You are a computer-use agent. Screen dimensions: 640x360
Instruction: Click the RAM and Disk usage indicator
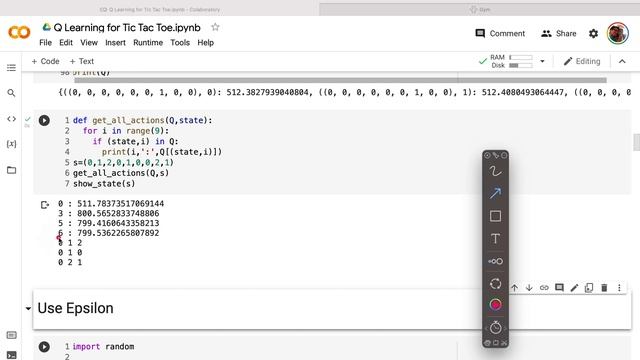tap(505, 61)
